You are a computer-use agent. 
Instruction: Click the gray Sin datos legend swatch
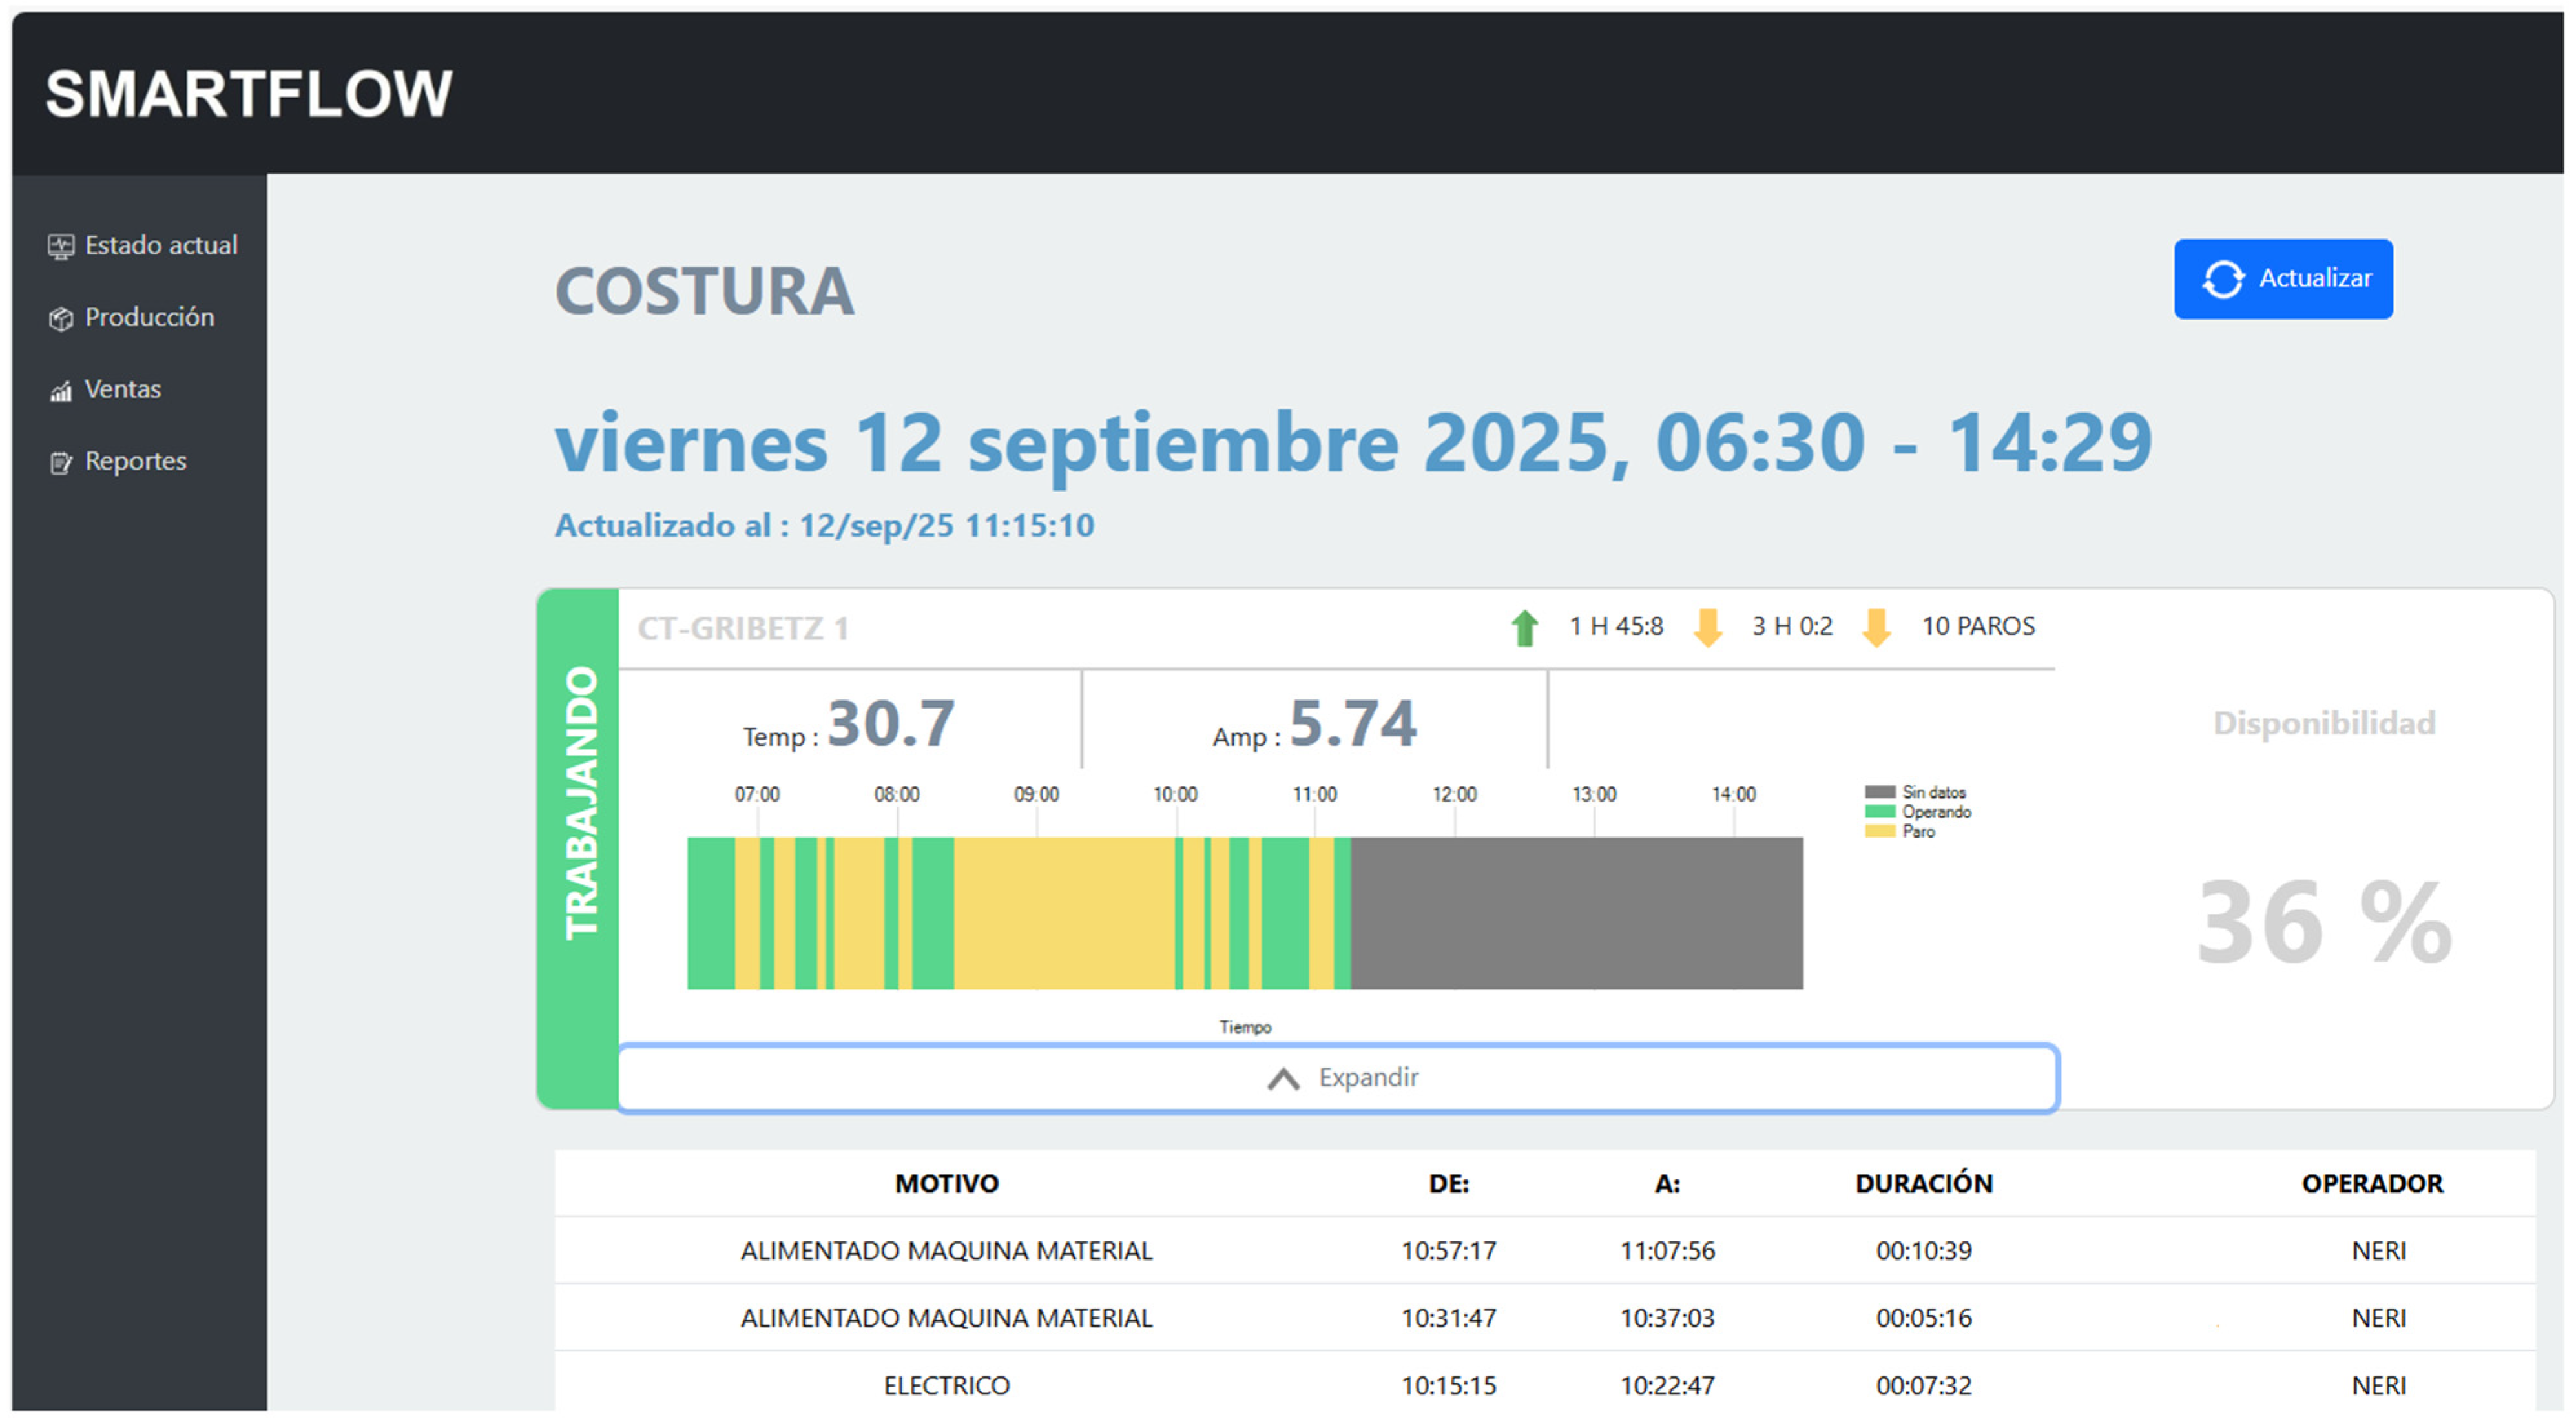point(1879,792)
